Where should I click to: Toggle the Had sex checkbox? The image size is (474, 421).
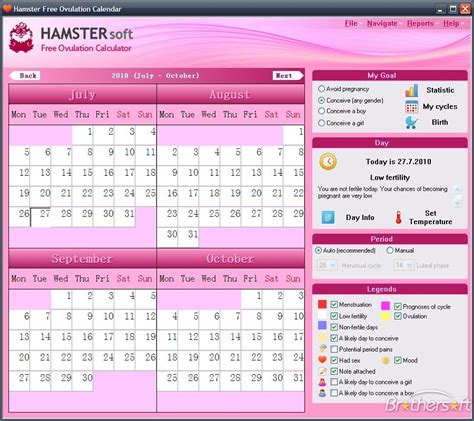[x=334, y=360]
